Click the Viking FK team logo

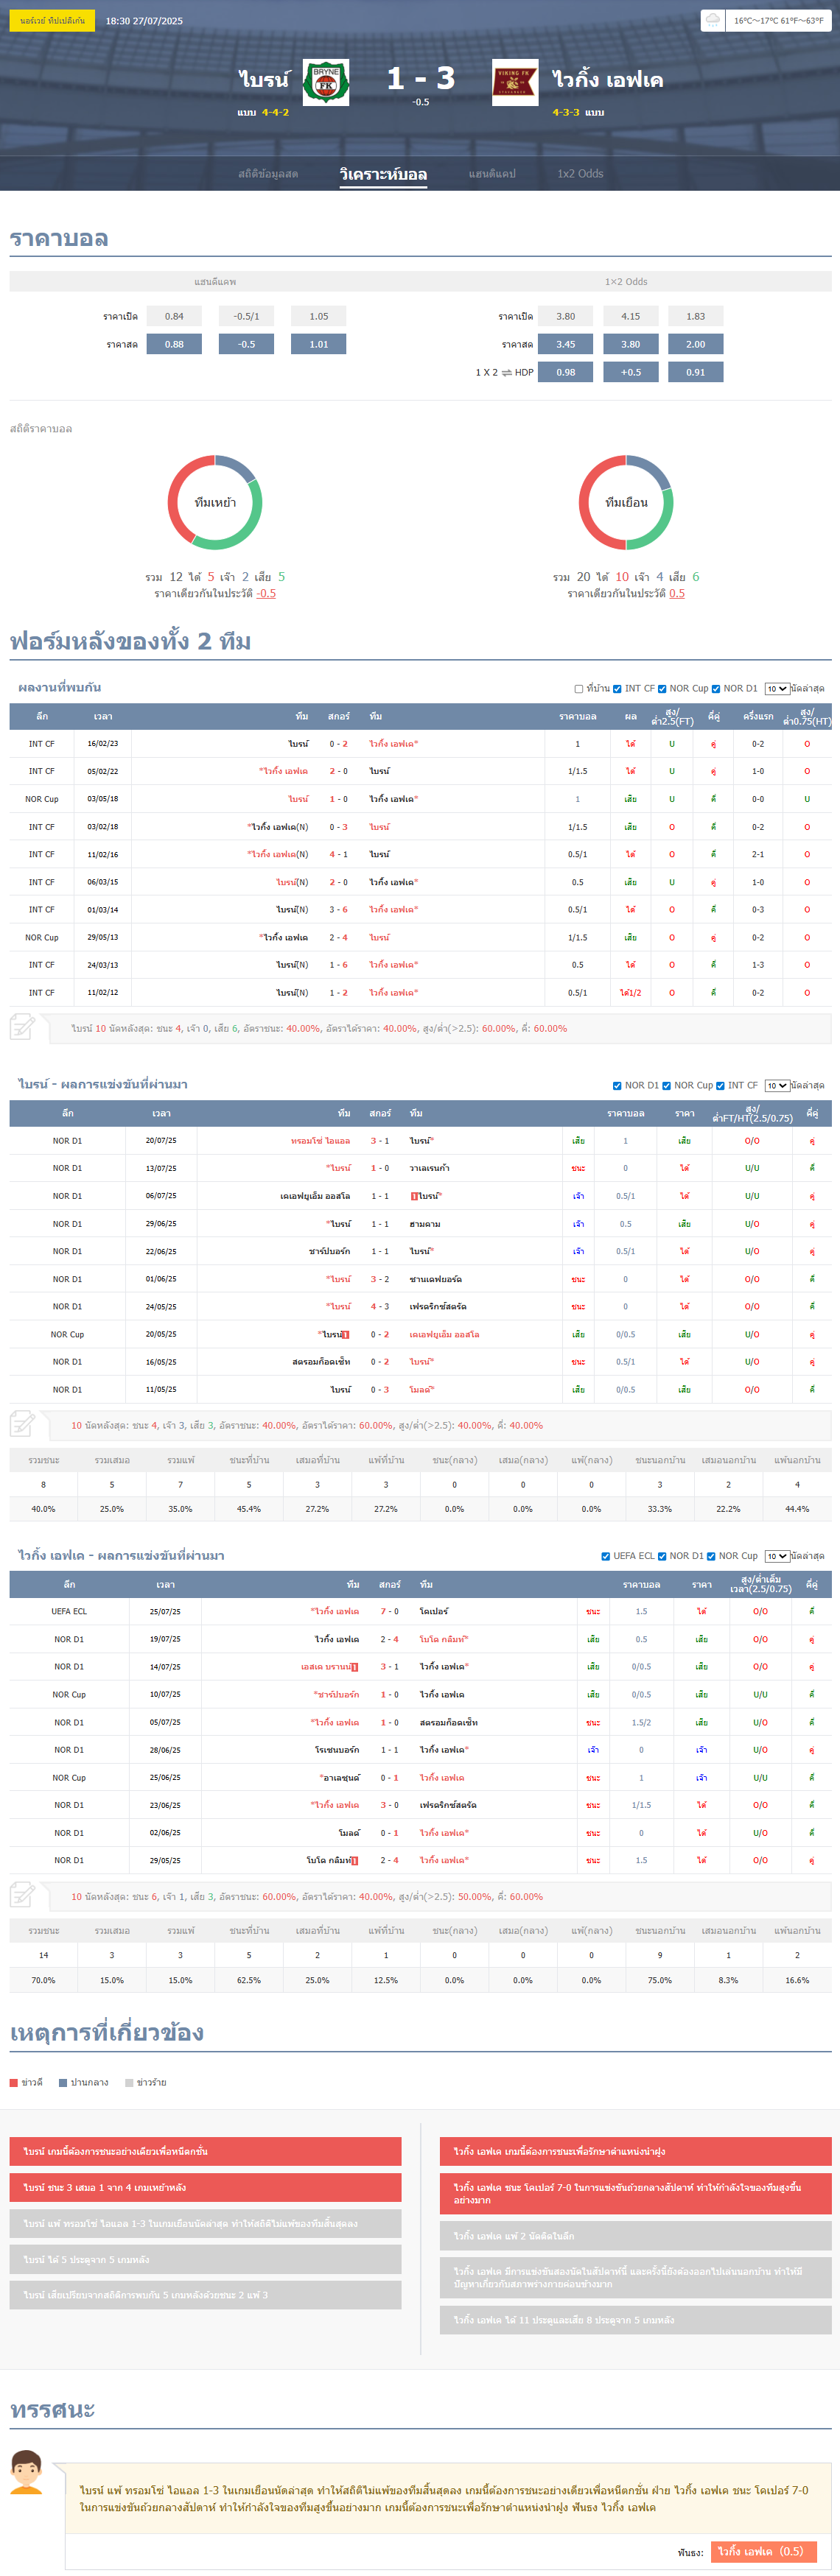click(x=515, y=83)
